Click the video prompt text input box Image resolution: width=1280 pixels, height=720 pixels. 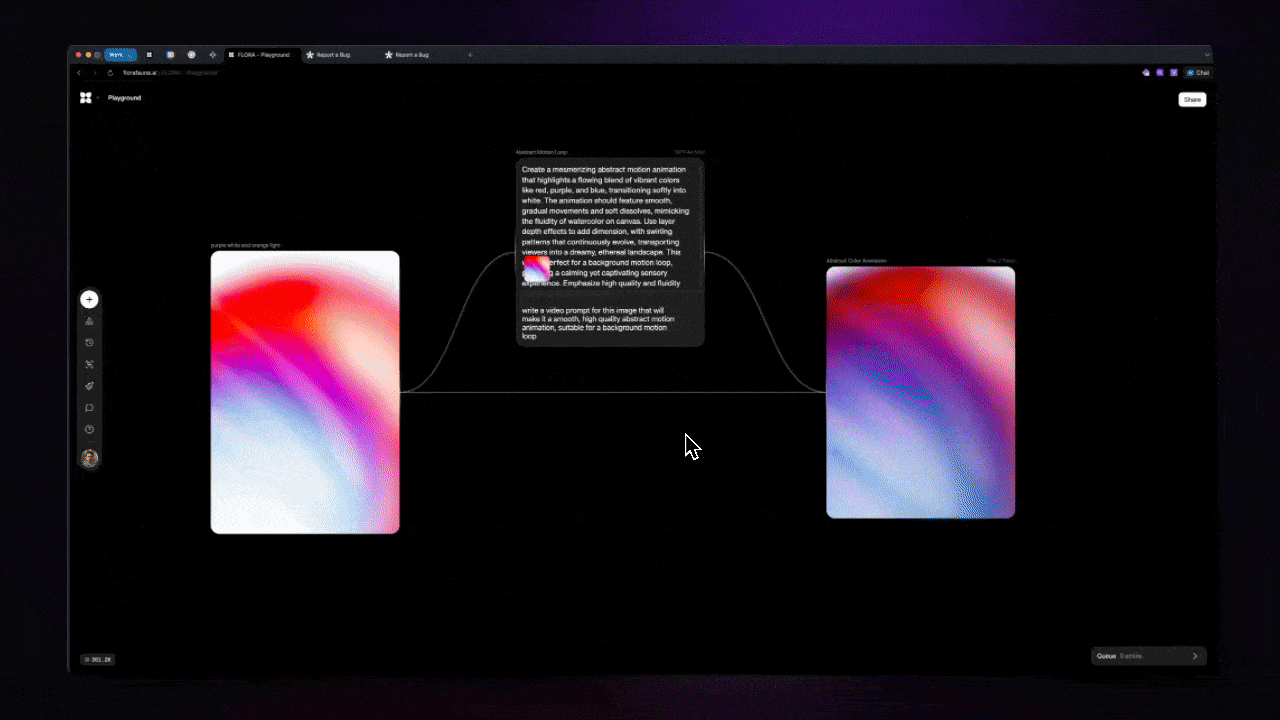click(x=610, y=322)
